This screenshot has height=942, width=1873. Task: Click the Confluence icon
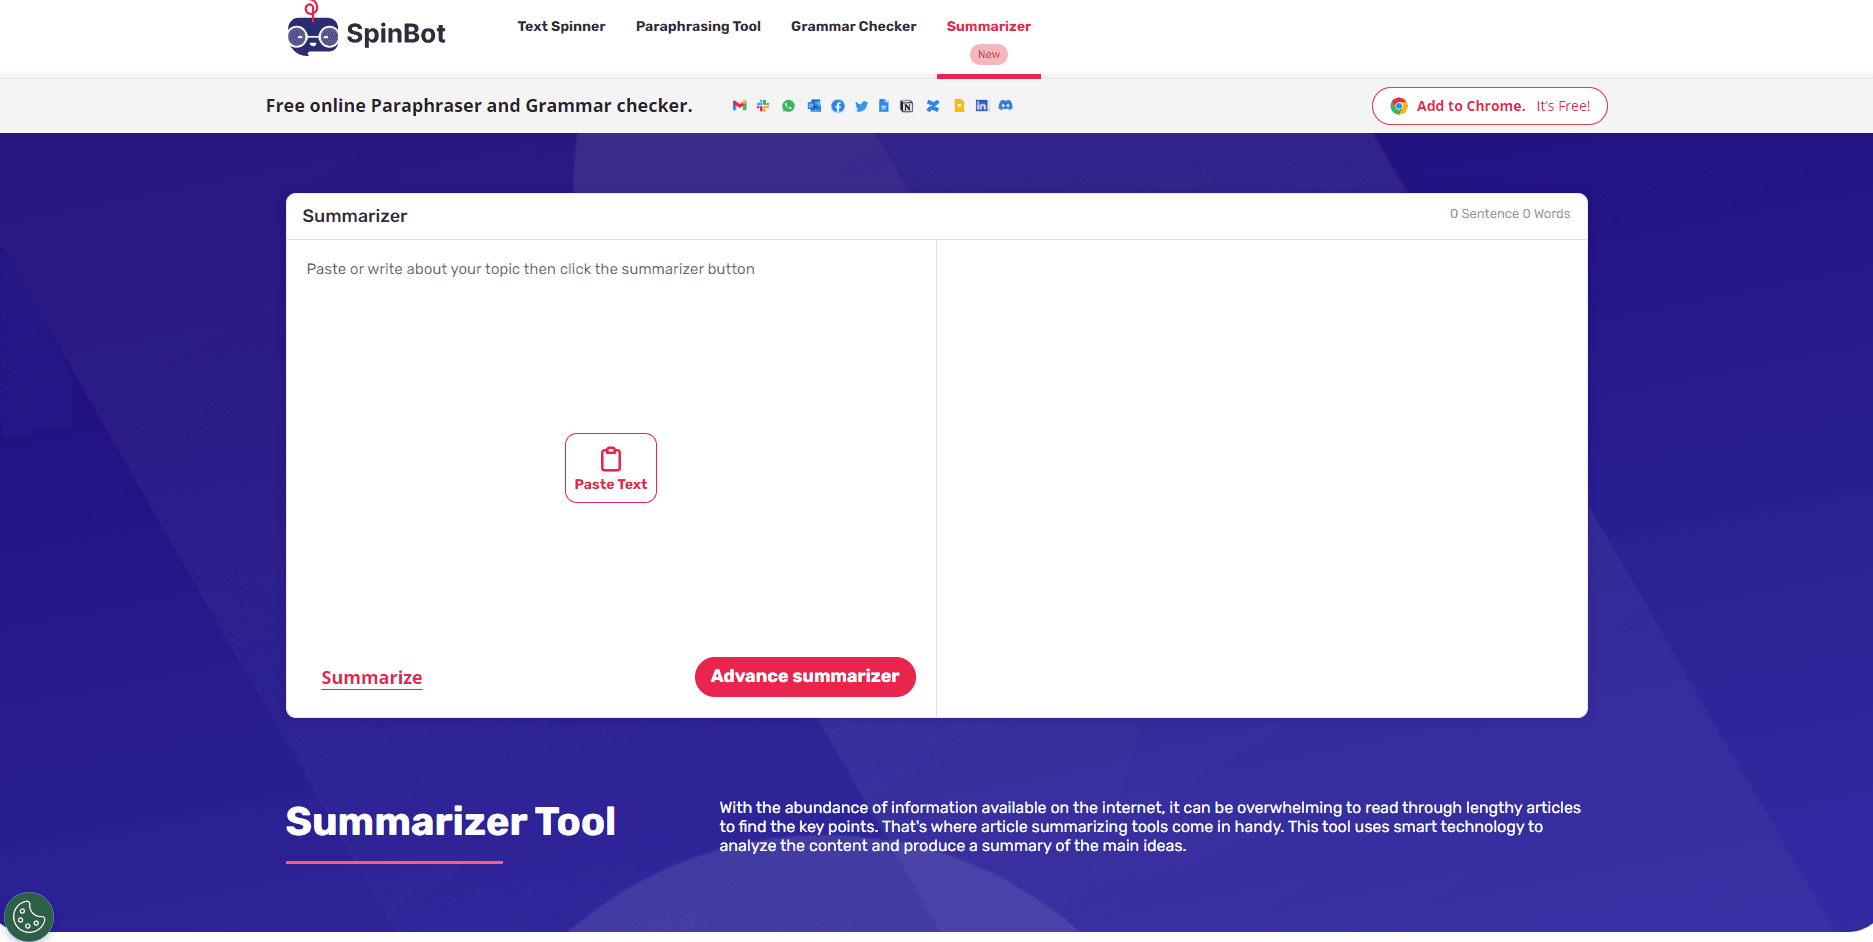point(933,106)
